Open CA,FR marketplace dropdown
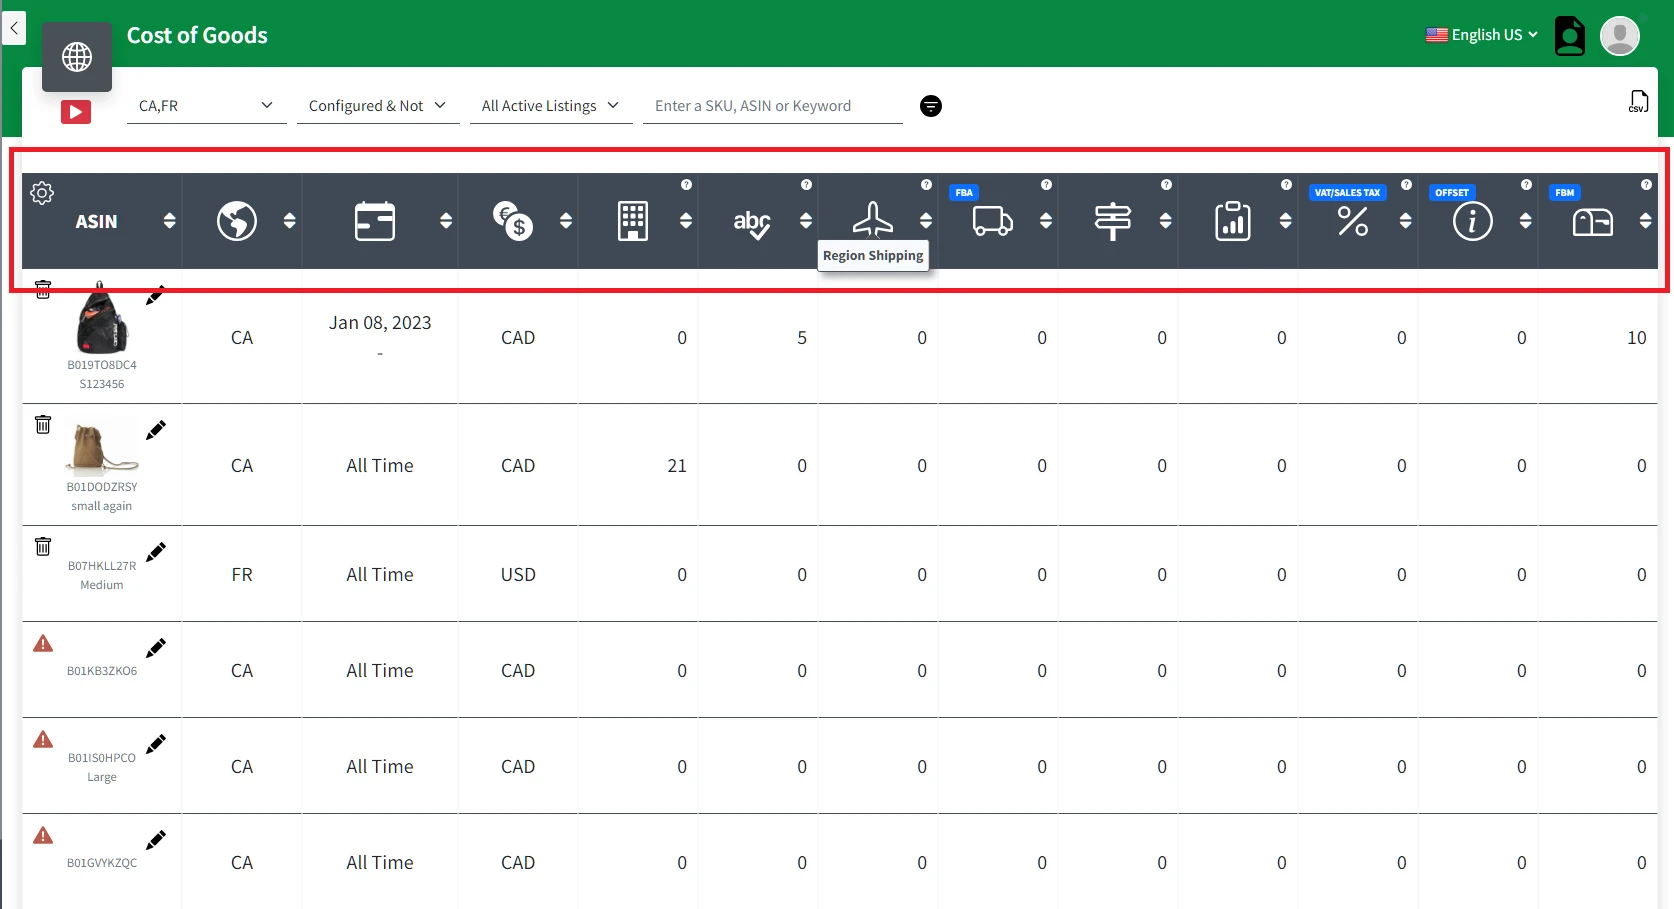Image resolution: width=1674 pixels, height=909 pixels. tap(206, 106)
